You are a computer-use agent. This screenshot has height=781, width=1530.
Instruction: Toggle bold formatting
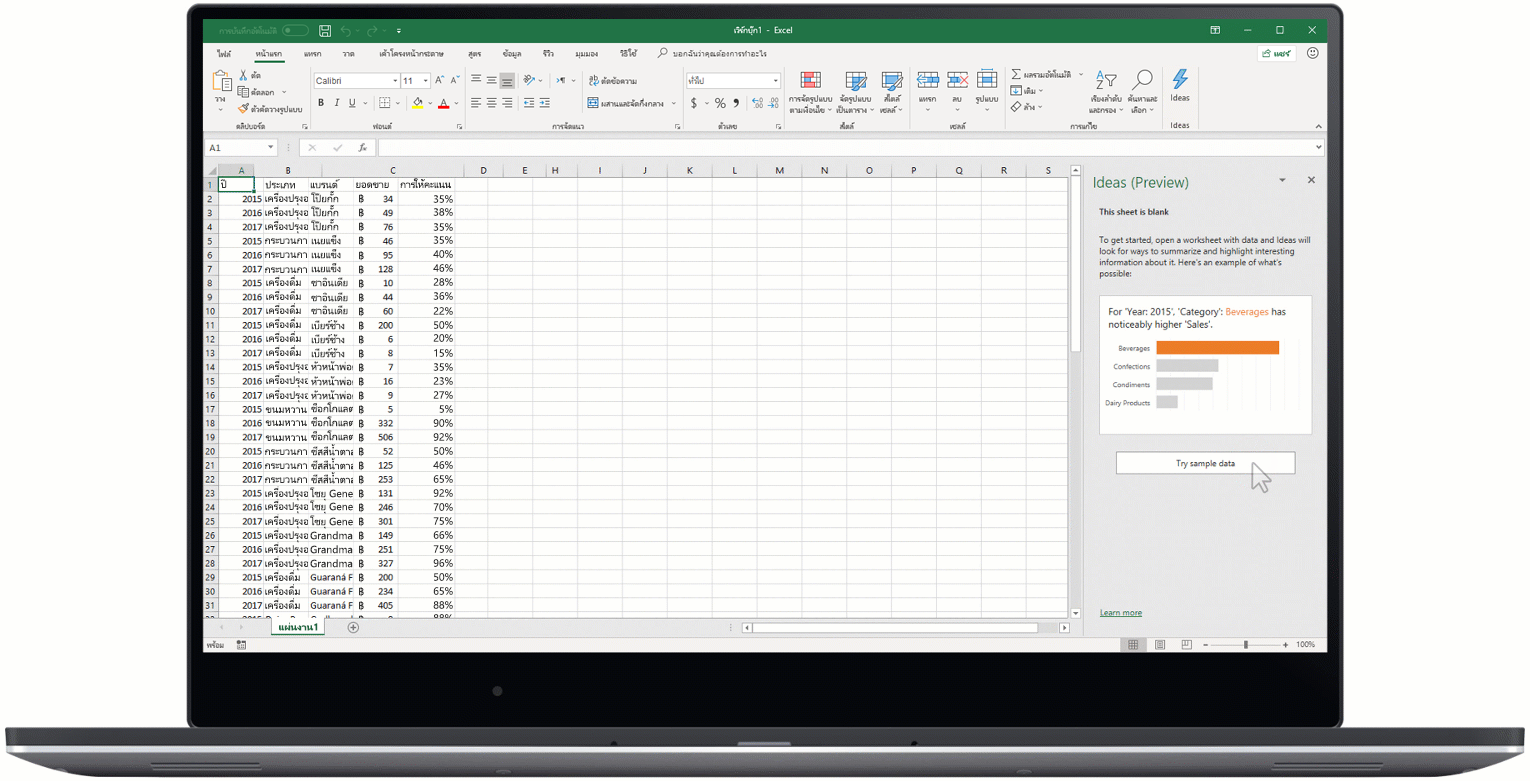(x=321, y=103)
